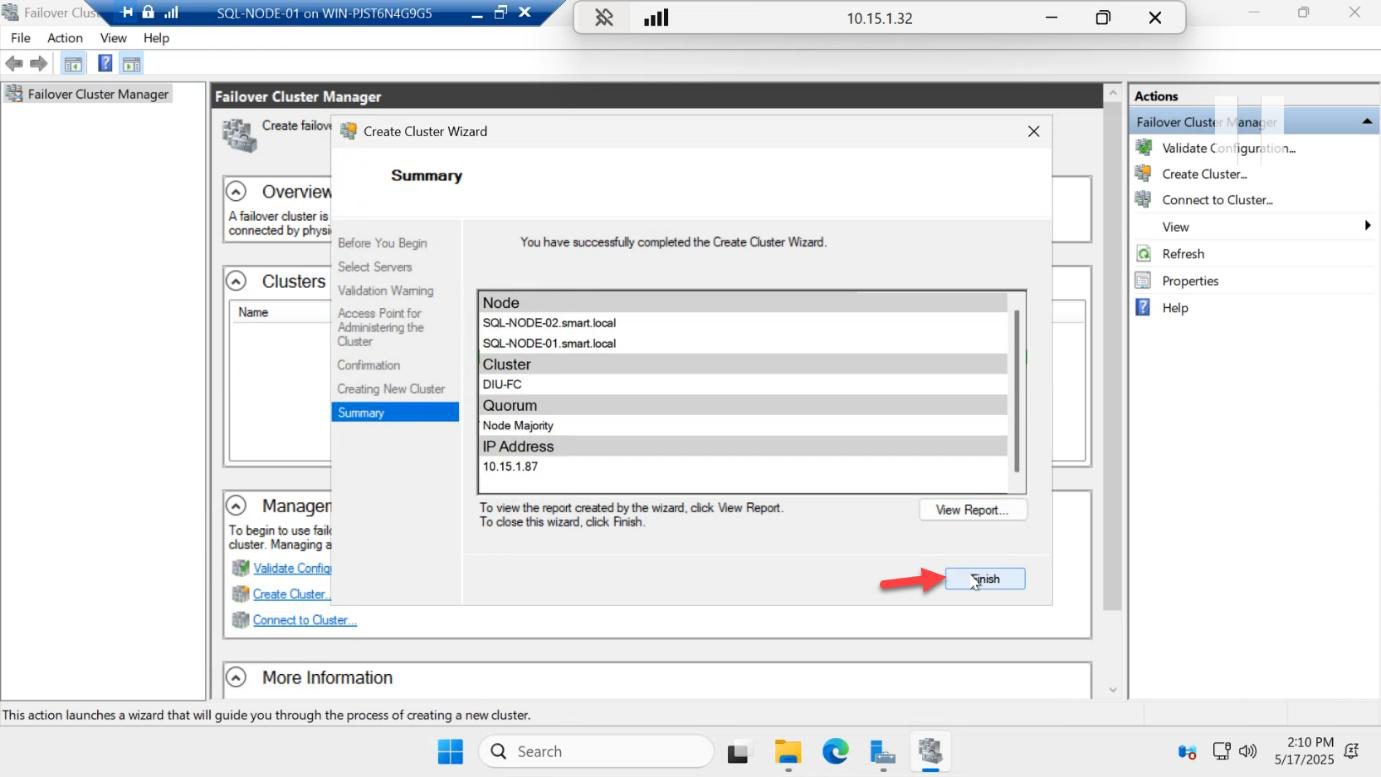Click Help icon in Actions pane
Image resolution: width=1381 pixels, height=777 pixels.
[1144, 308]
